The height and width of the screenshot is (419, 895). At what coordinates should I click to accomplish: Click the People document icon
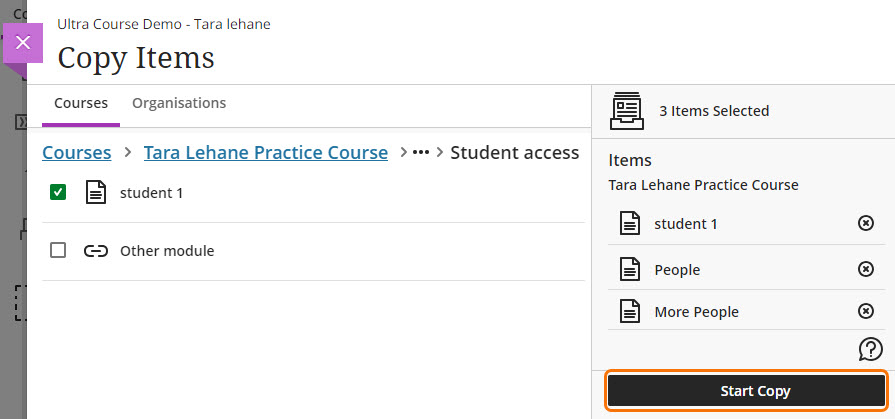click(x=630, y=269)
